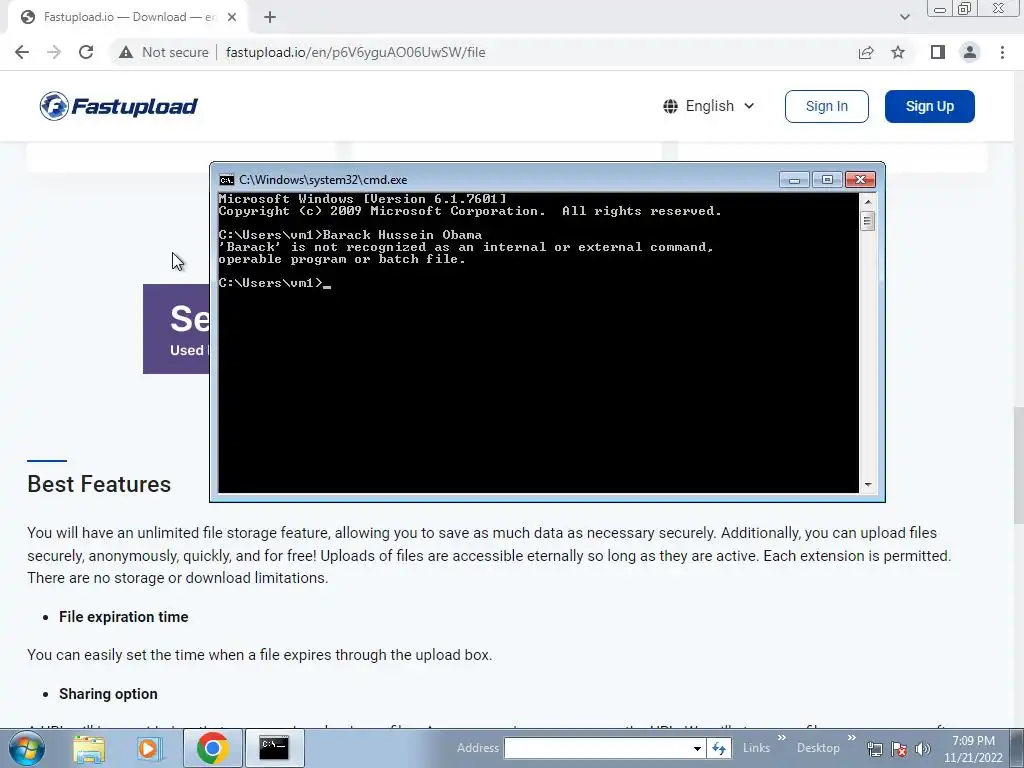
Task: Open the Windows Start menu
Action: click(x=26, y=748)
